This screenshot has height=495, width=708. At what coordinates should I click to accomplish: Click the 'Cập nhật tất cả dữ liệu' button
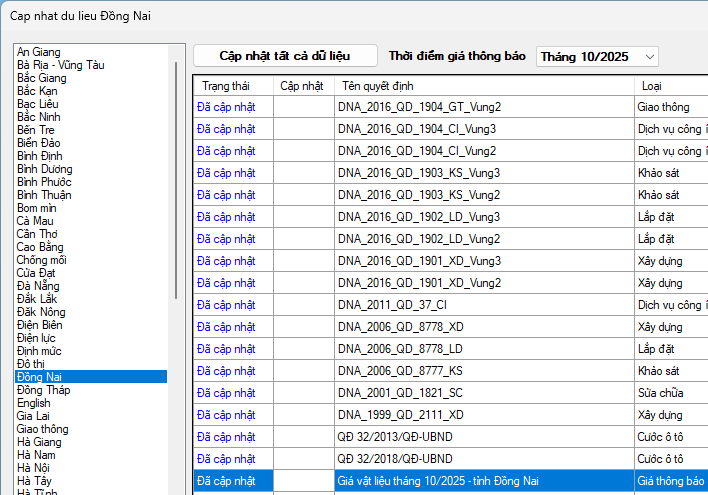[285, 56]
